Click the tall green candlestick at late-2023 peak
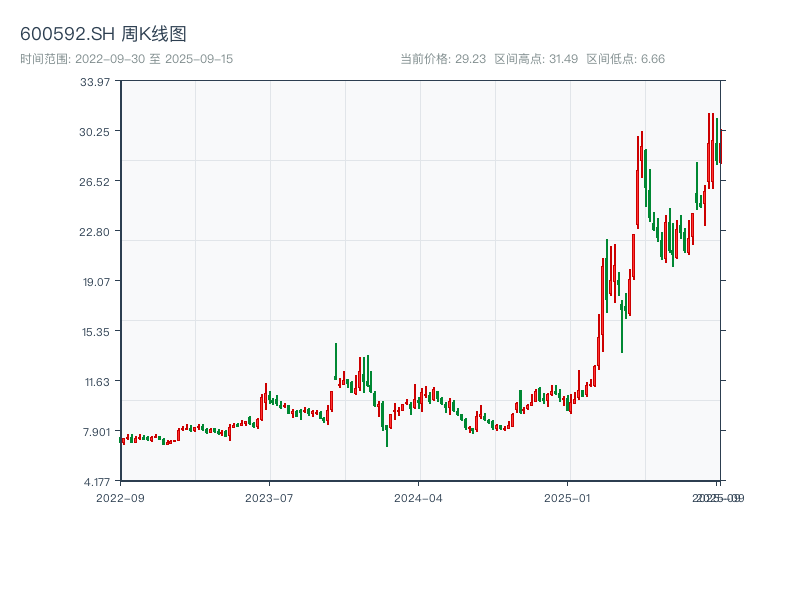Image resolution: width=800 pixels, height=600 pixels. pos(336,361)
